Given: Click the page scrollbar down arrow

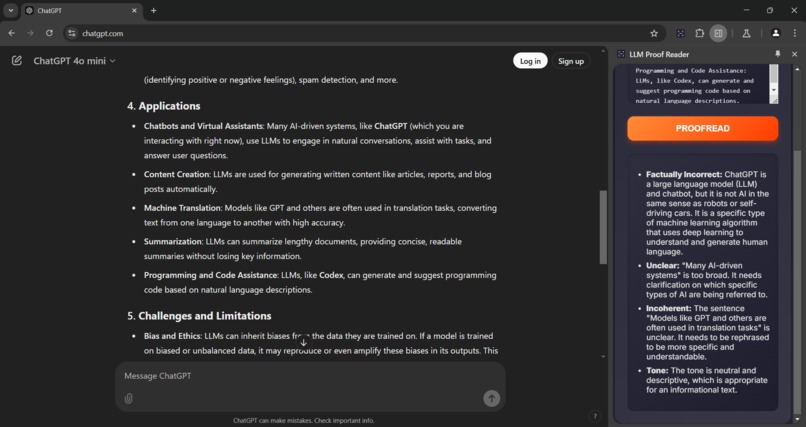Looking at the screenshot, I should 603,356.
